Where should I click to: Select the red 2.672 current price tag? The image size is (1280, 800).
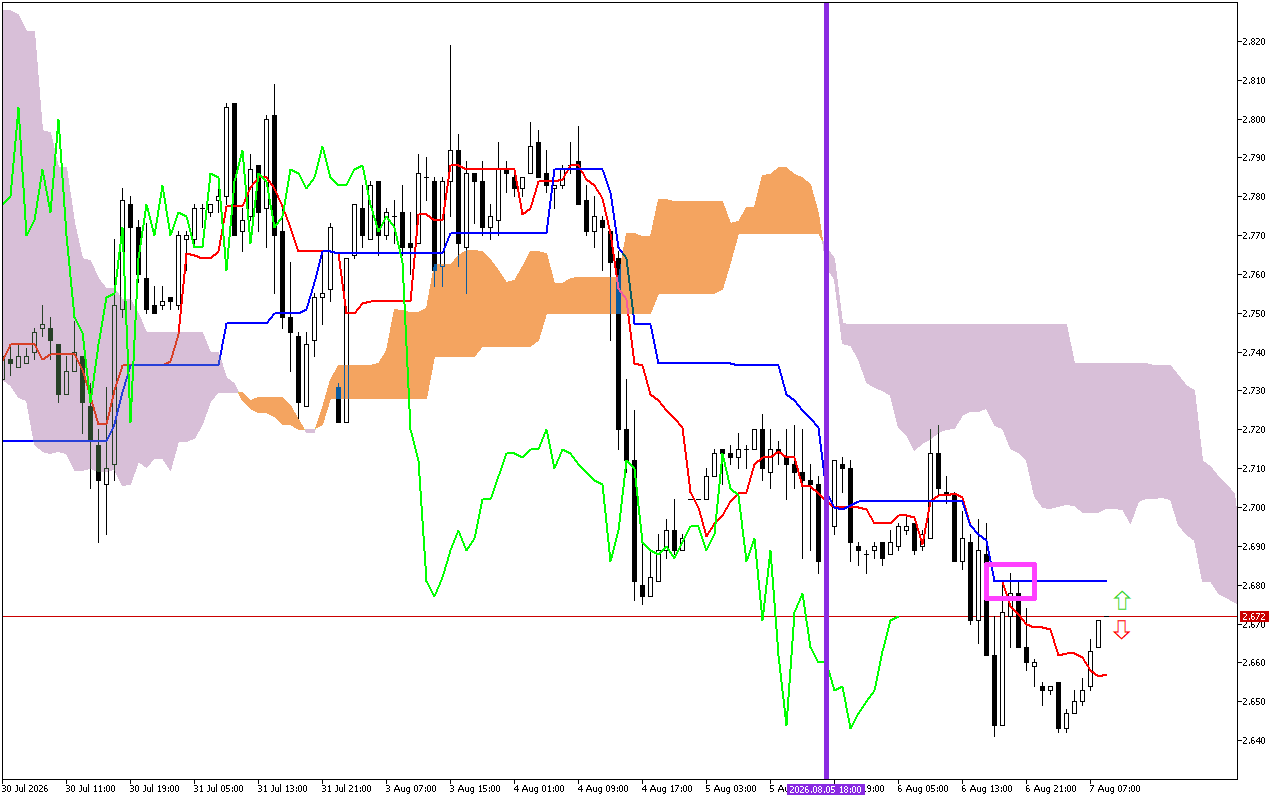1254,617
